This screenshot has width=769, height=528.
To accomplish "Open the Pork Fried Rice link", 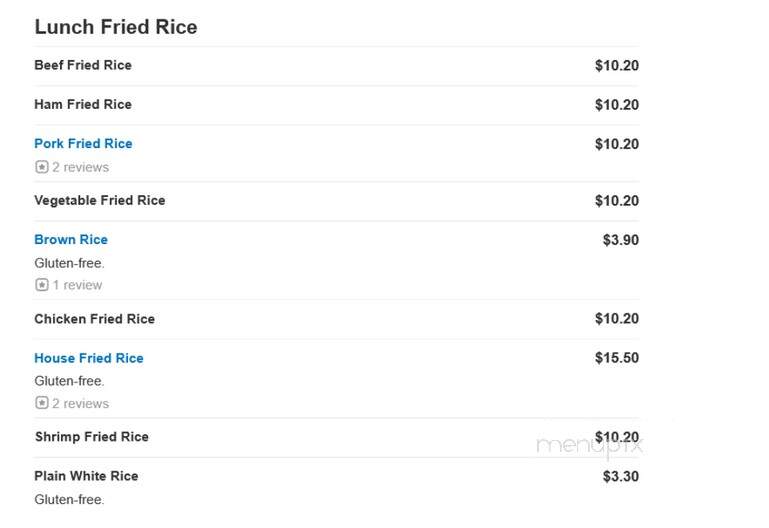I will pyautogui.click(x=83, y=144).
